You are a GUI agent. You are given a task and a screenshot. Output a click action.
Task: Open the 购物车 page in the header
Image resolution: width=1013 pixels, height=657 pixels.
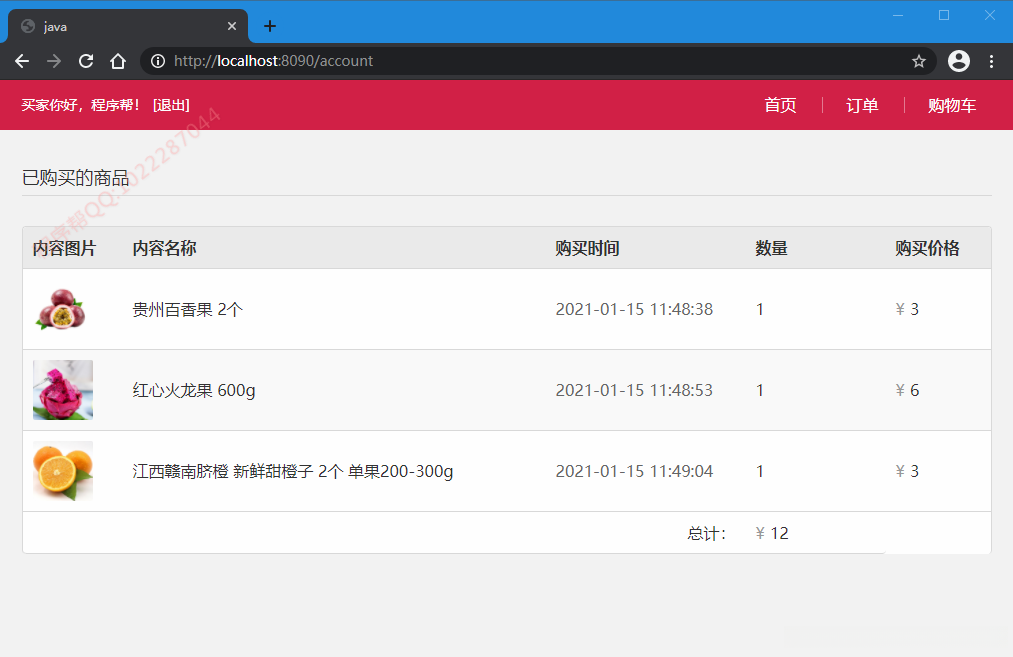[952, 105]
